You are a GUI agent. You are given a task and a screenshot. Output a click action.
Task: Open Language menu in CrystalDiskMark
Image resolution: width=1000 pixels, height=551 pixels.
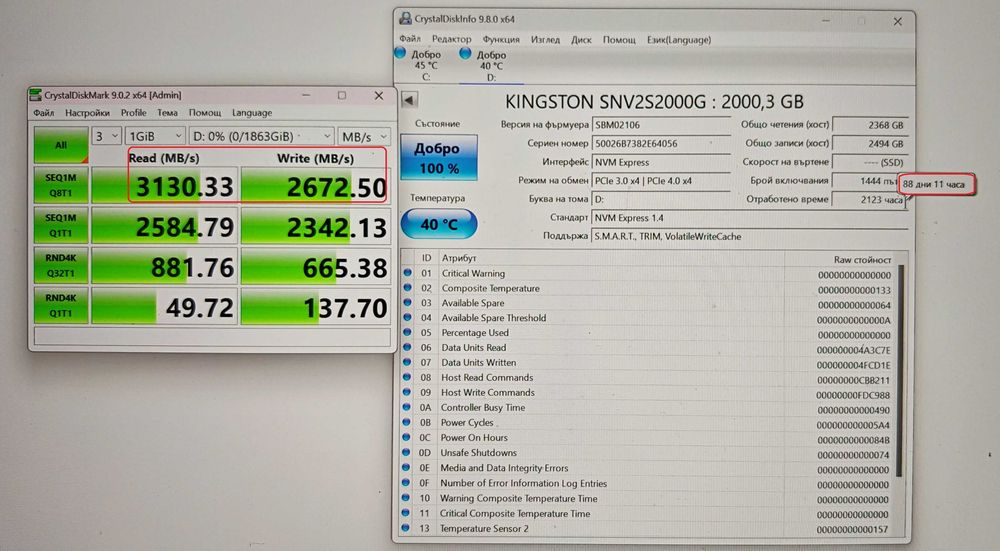tap(252, 113)
